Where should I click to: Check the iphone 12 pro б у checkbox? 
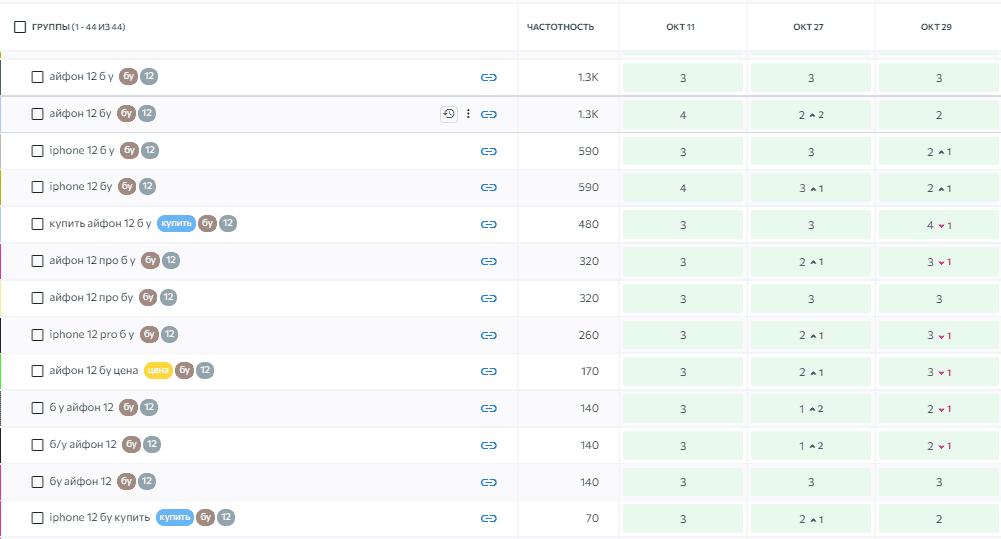[x=38, y=335]
